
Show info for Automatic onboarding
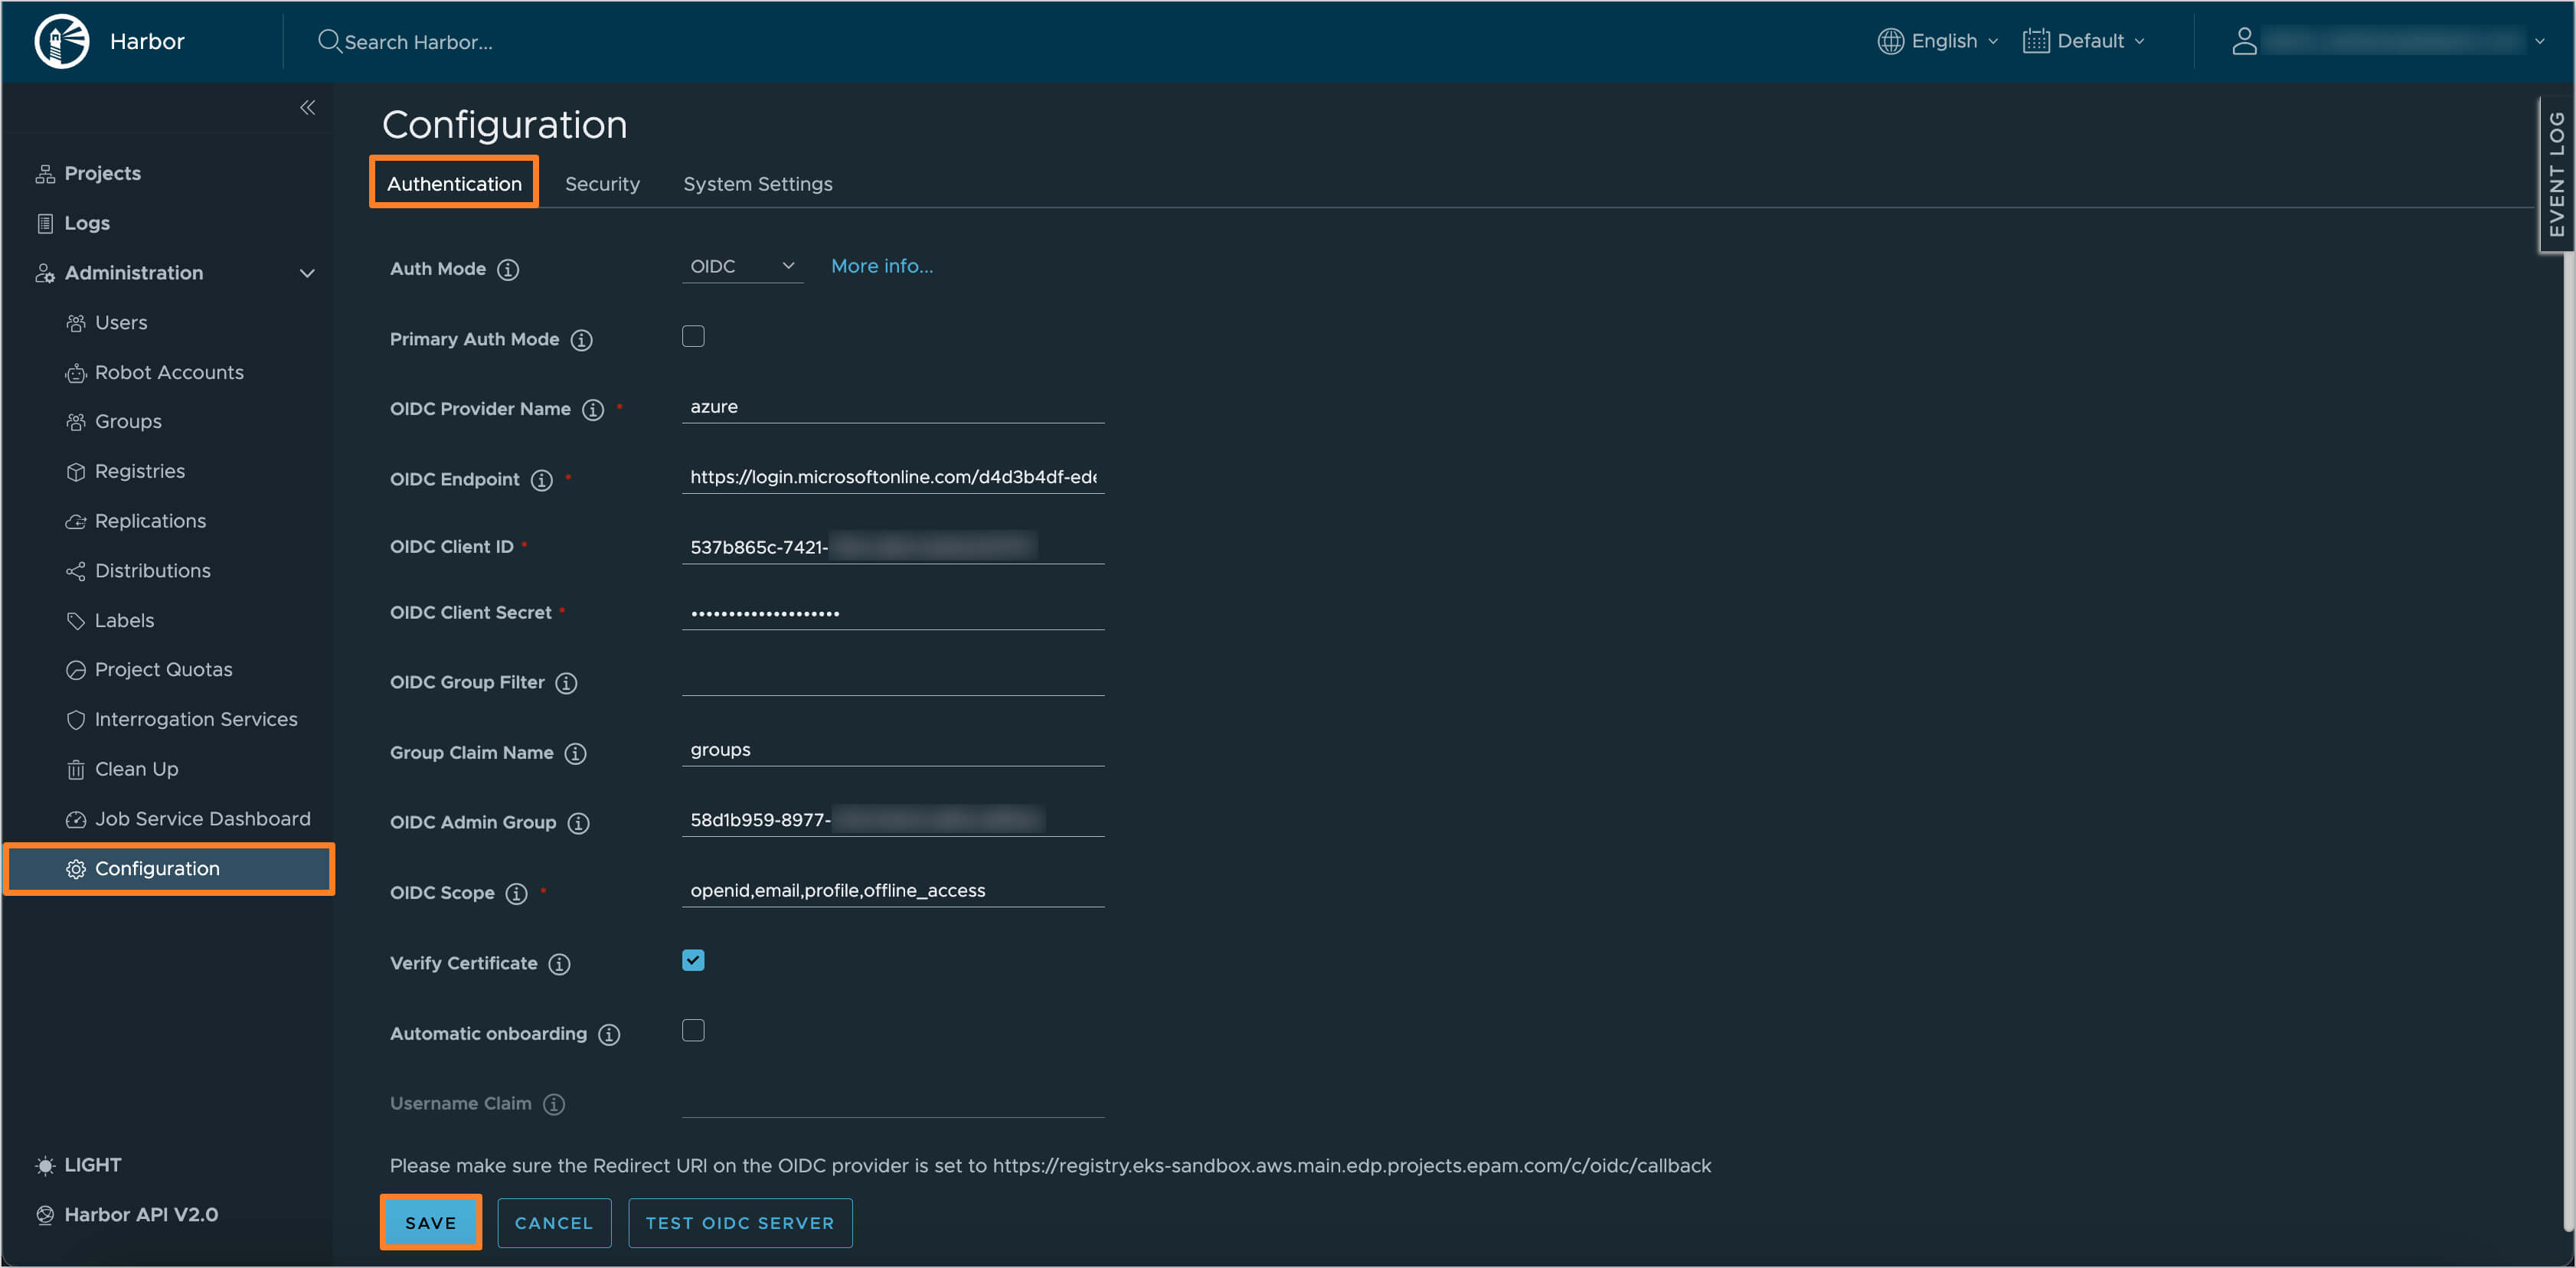[x=609, y=1034]
